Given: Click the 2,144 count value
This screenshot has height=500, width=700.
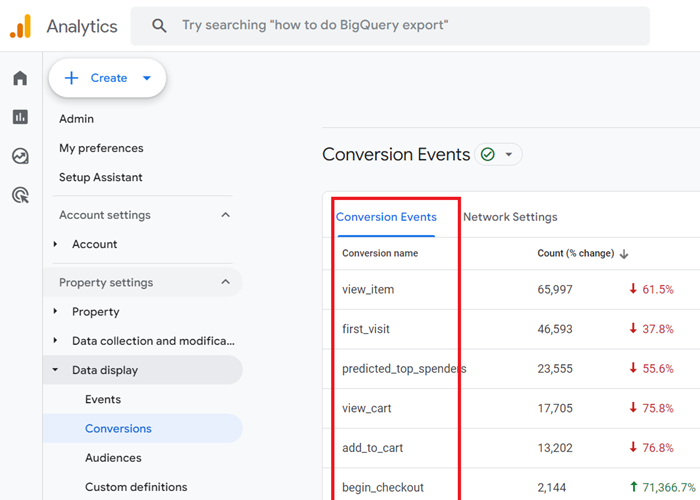Looking at the screenshot, I should tap(551, 487).
